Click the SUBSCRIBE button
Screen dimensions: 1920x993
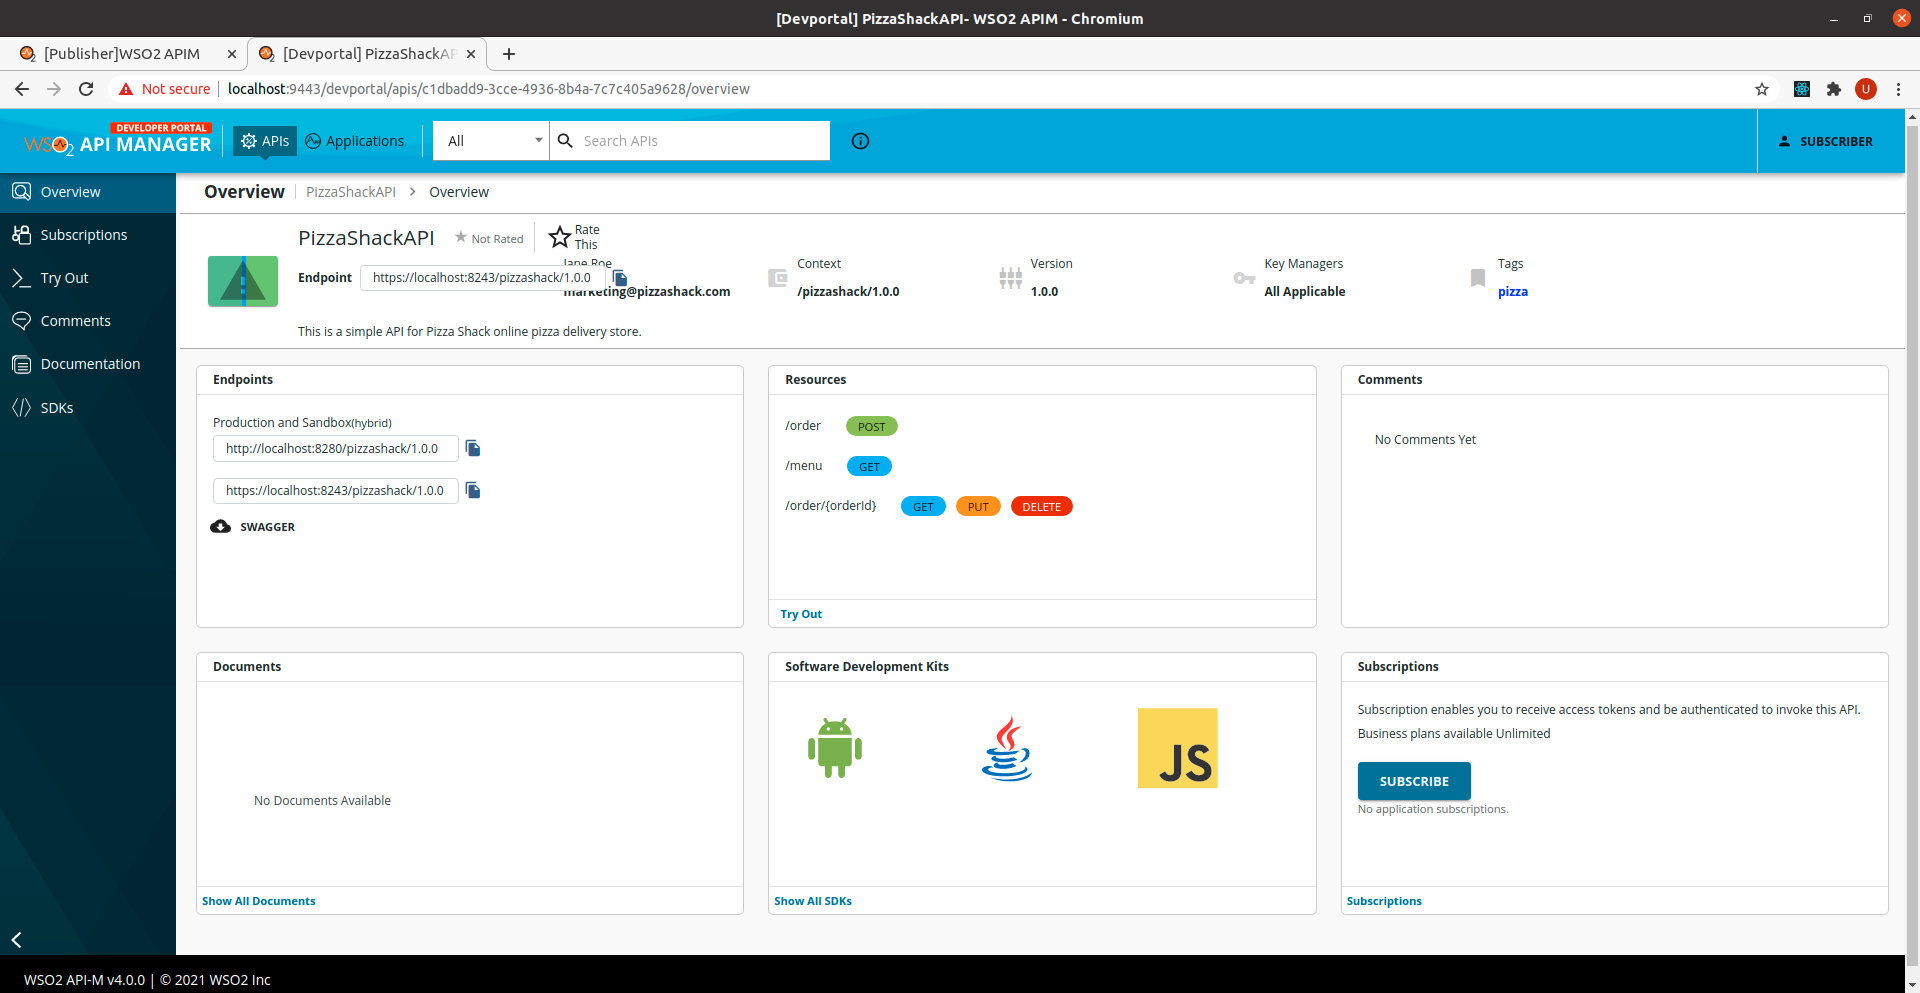tap(1413, 781)
